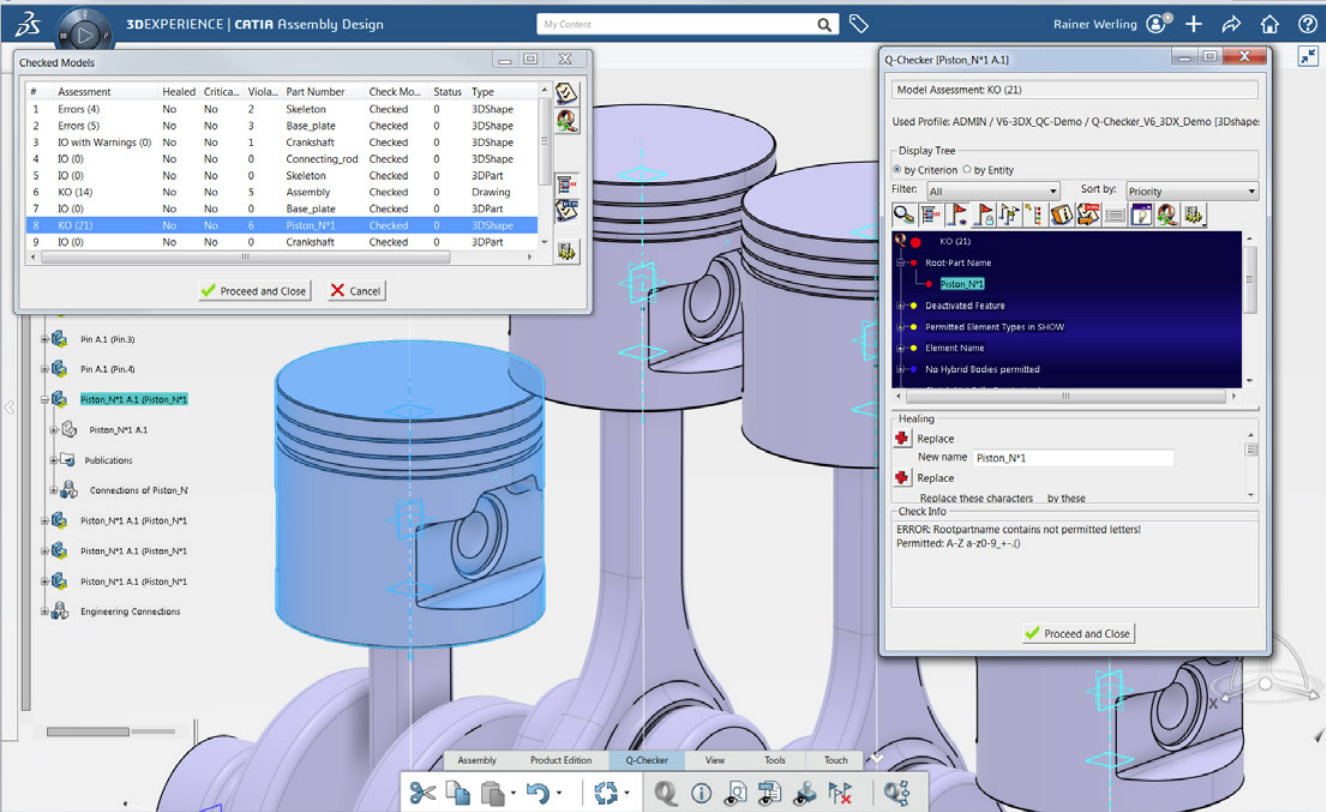The height and width of the screenshot is (812, 1326).
Task: Switch to the Product Edition tab
Action: (x=560, y=760)
